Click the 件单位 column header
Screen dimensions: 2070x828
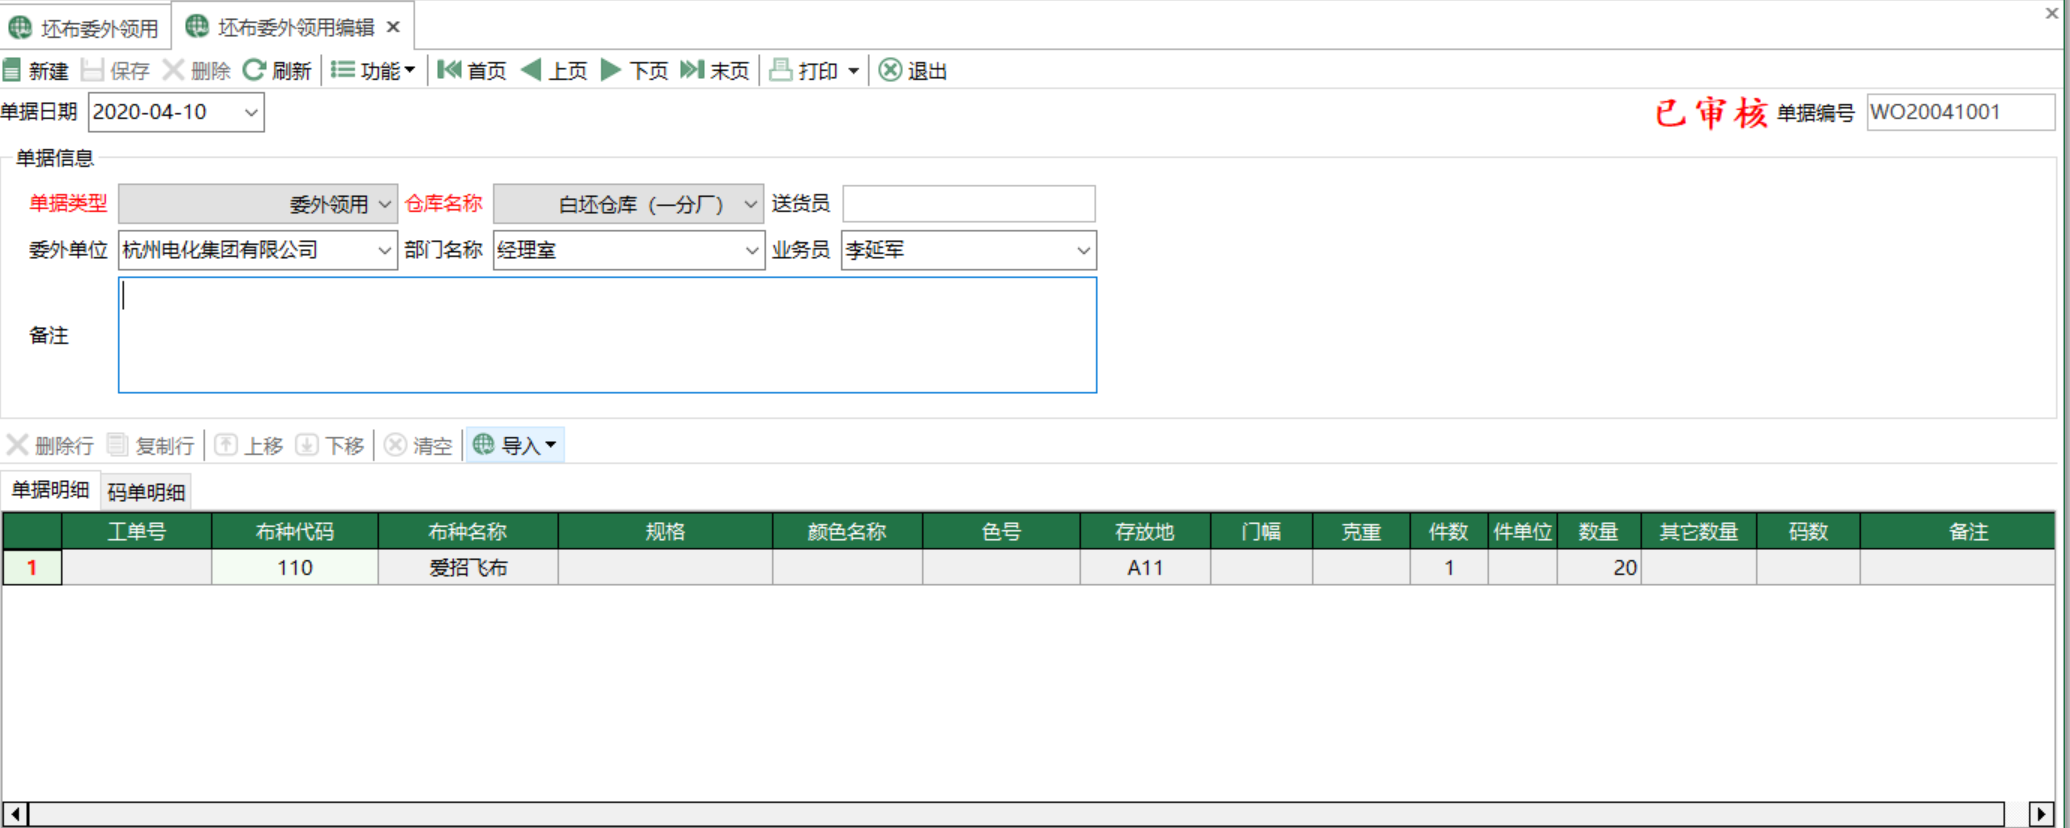tap(1522, 531)
